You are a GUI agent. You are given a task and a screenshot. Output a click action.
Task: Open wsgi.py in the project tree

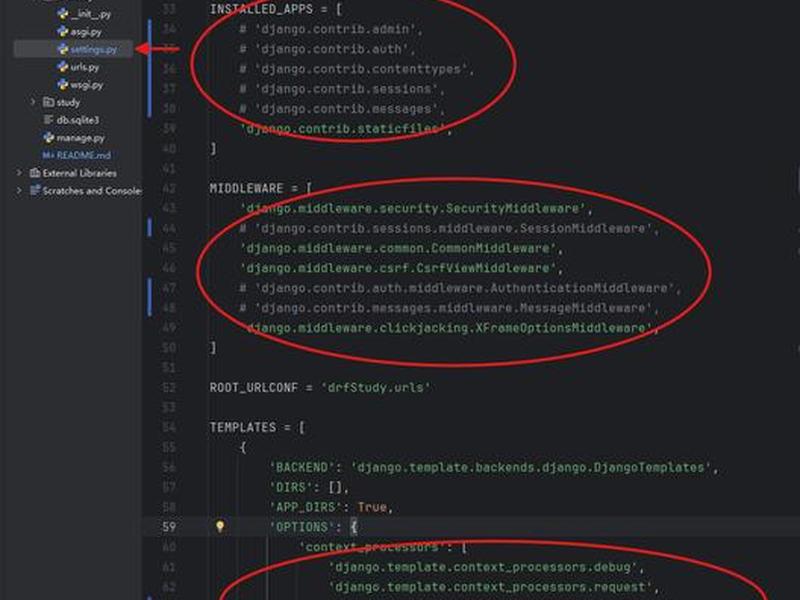[86, 85]
